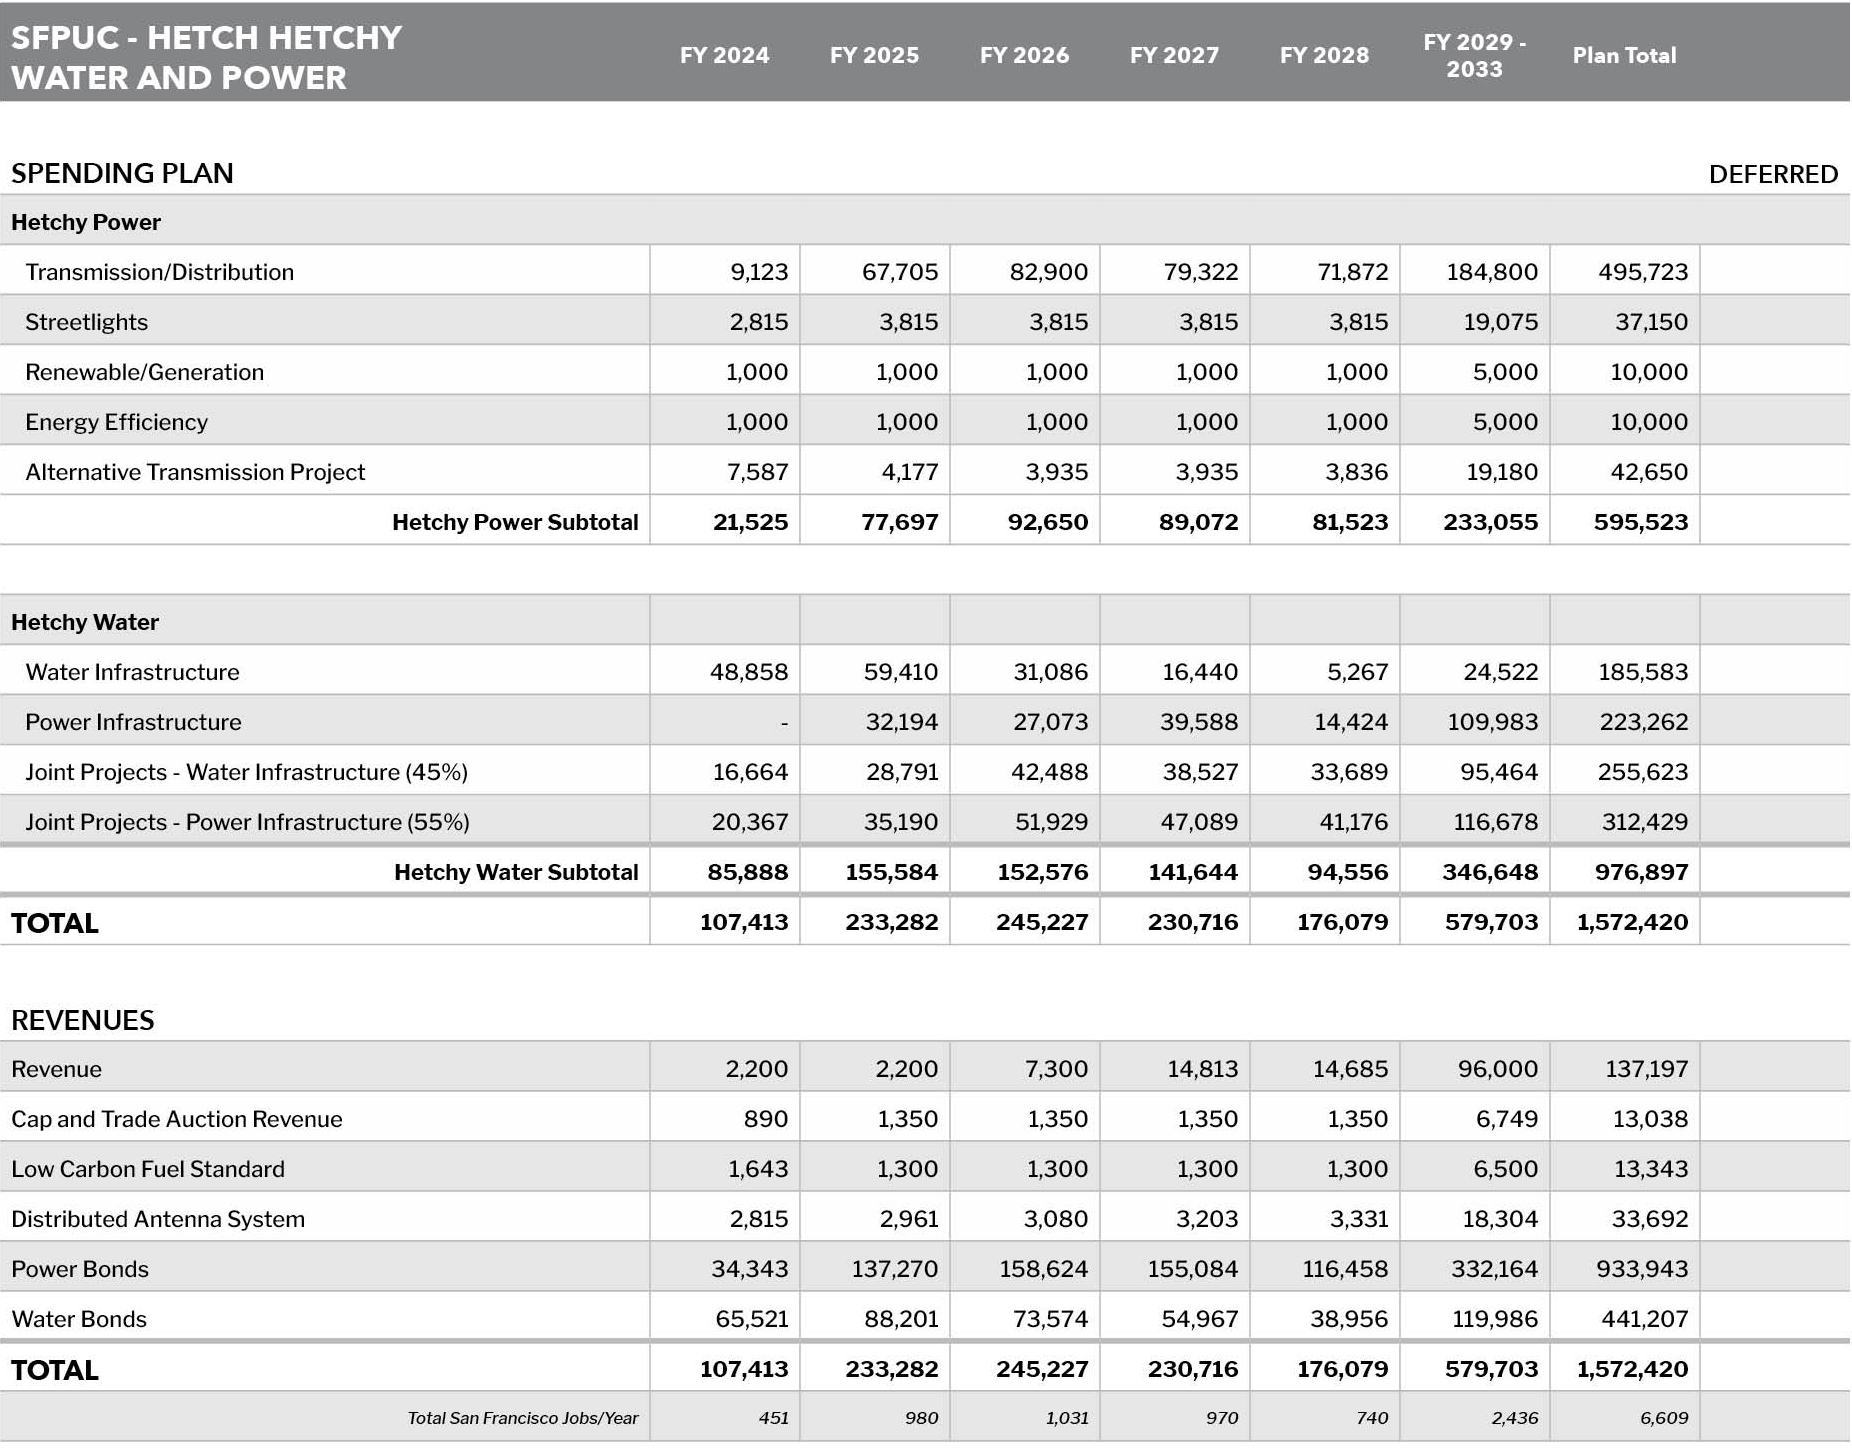The height and width of the screenshot is (1450, 1852).
Task: Click the FY 2025 column header
Action: [874, 55]
